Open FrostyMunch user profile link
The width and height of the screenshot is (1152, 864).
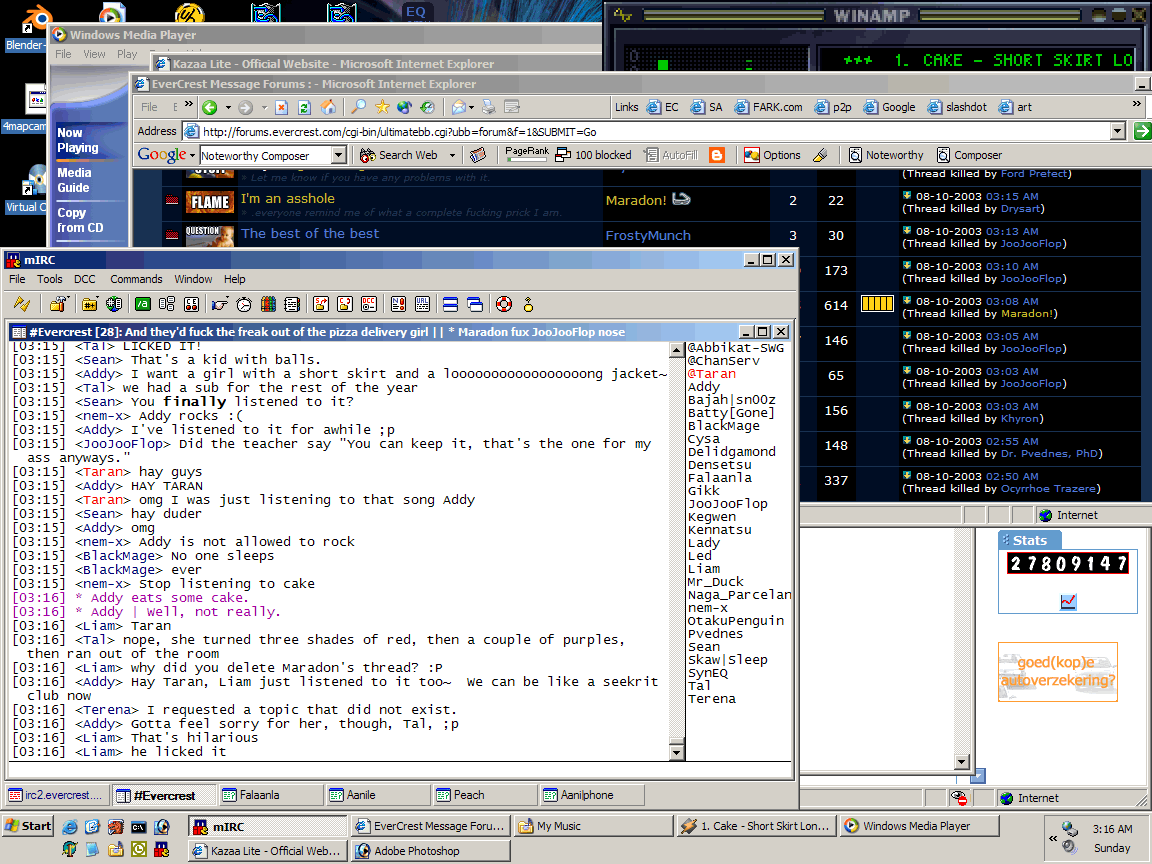tap(648, 236)
